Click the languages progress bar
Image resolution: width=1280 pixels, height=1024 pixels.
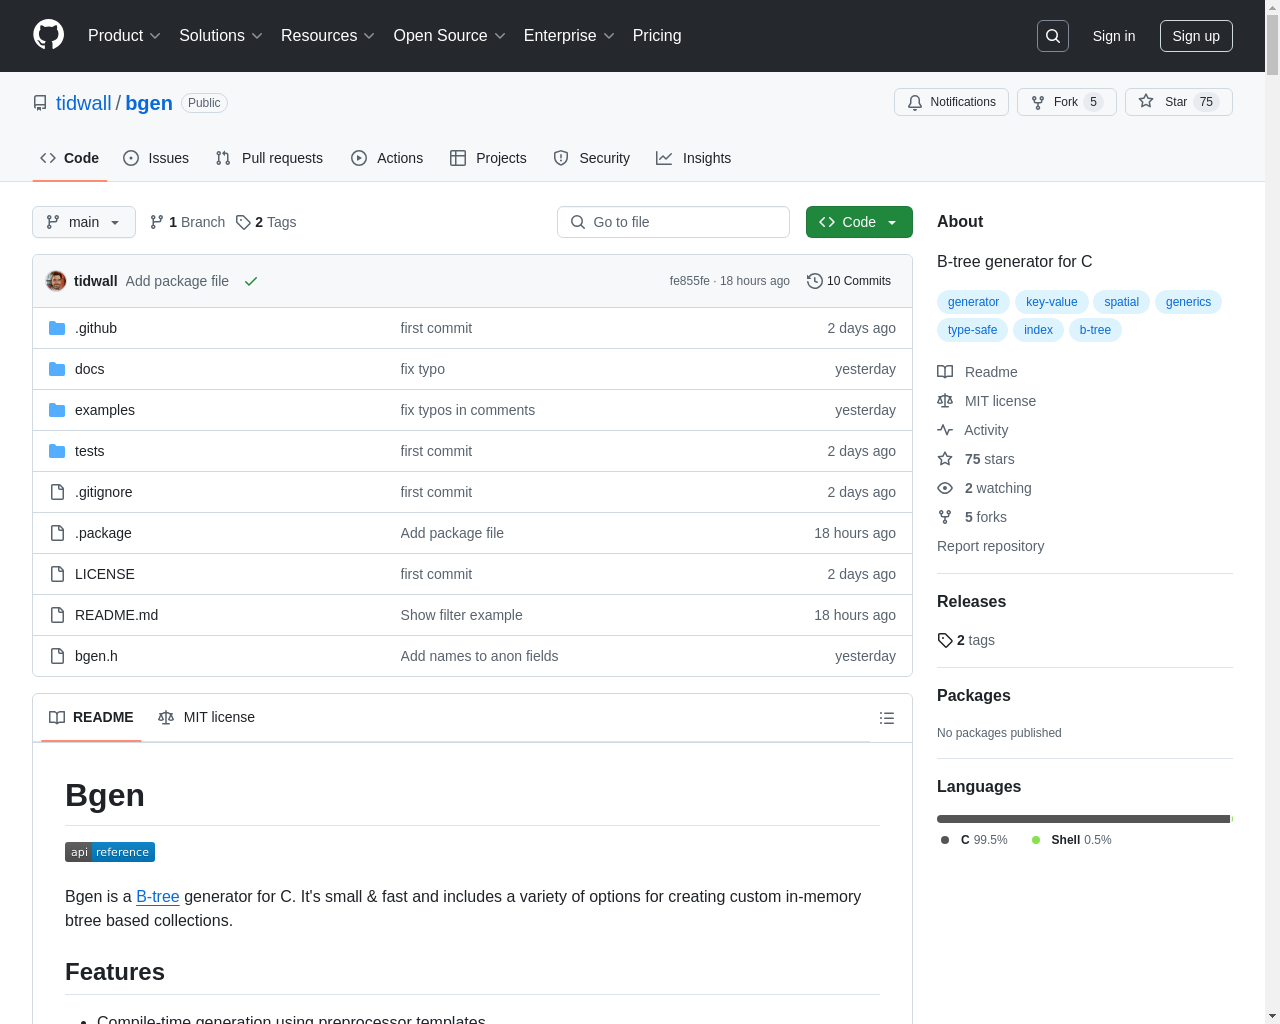tap(1085, 819)
